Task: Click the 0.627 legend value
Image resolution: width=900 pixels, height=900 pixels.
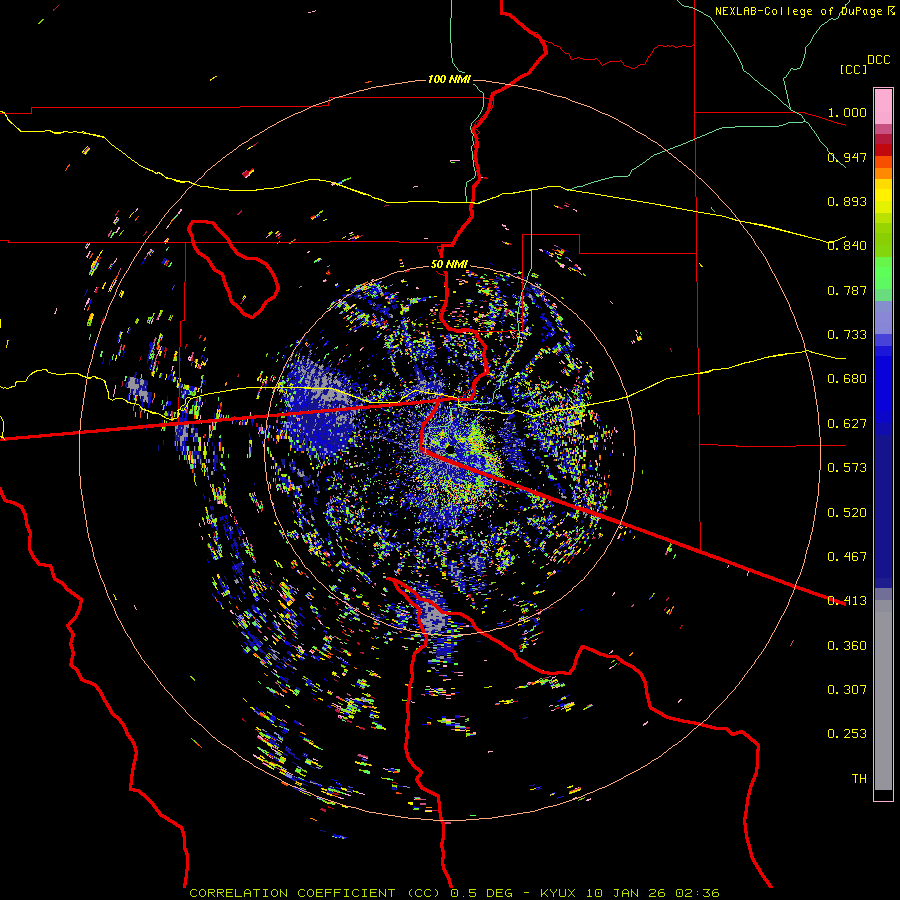Action: coord(847,424)
